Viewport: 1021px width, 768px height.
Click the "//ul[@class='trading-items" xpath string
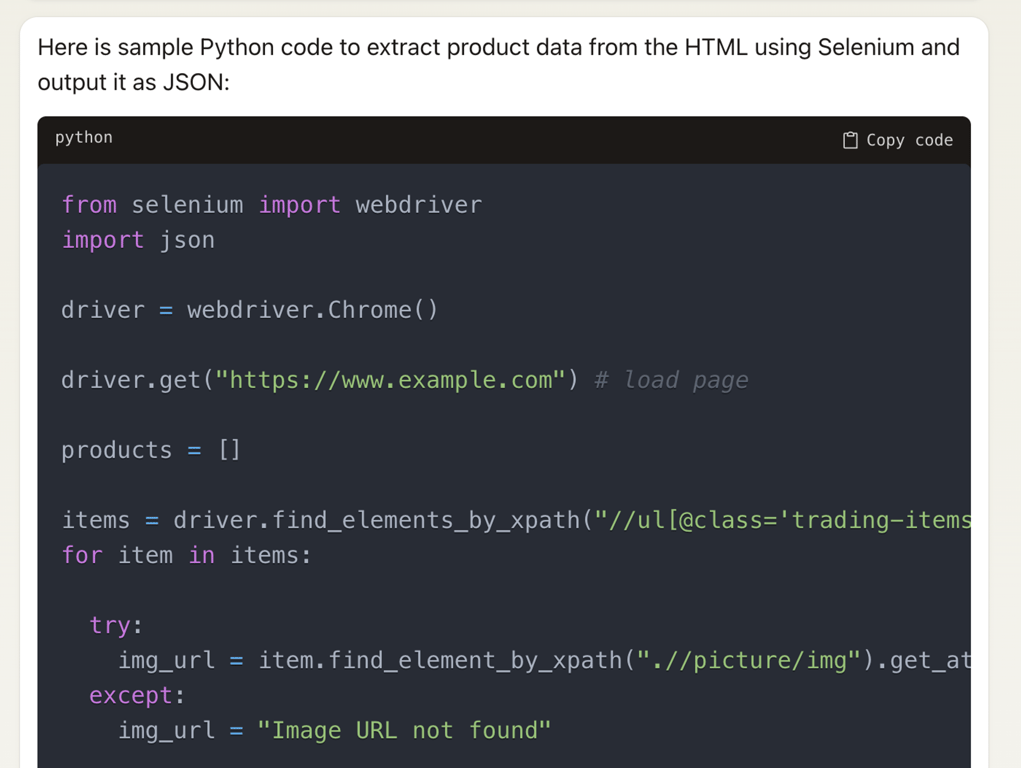point(783,520)
